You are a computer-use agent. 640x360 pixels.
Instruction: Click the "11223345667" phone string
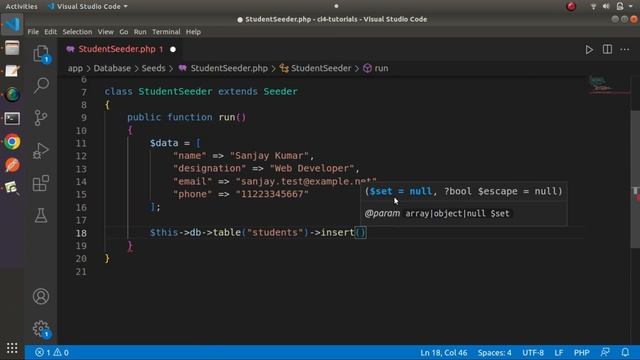[272, 194]
